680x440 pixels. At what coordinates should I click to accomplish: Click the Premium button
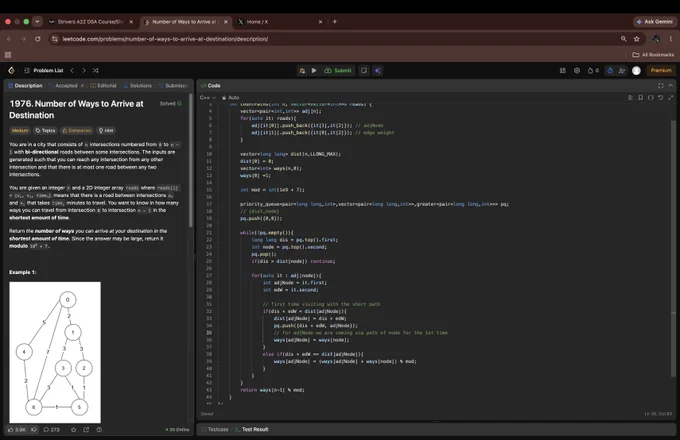pyautogui.click(x=661, y=70)
